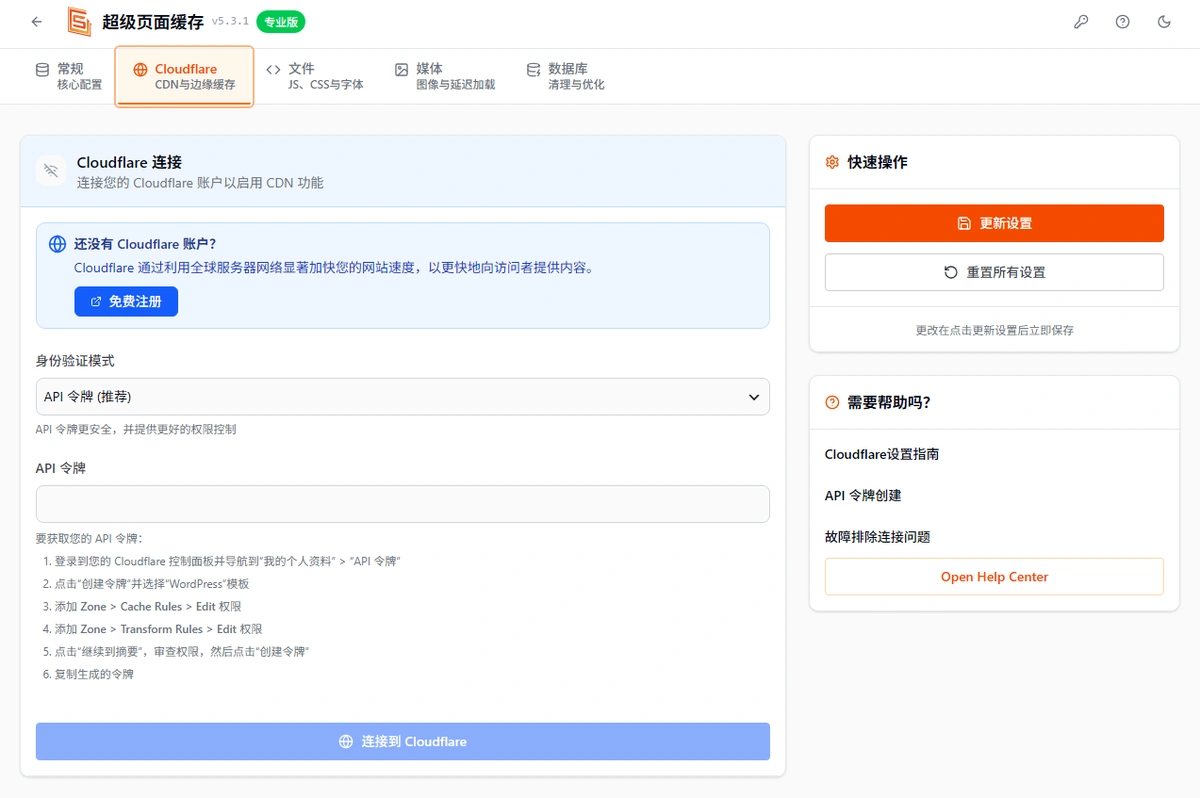Click the 还没有 Cloudflare 账户？ heading

pos(145,243)
